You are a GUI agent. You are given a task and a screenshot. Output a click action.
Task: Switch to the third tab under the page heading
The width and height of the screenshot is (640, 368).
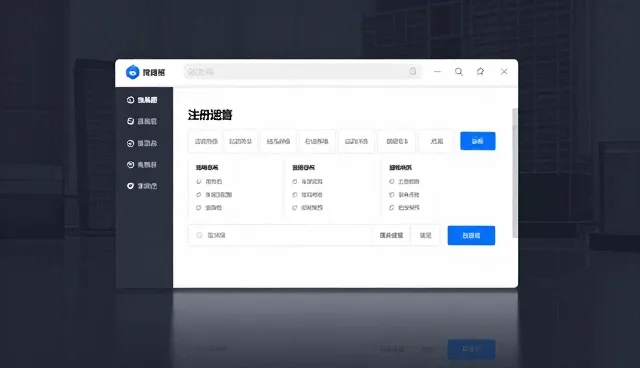tap(278, 141)
